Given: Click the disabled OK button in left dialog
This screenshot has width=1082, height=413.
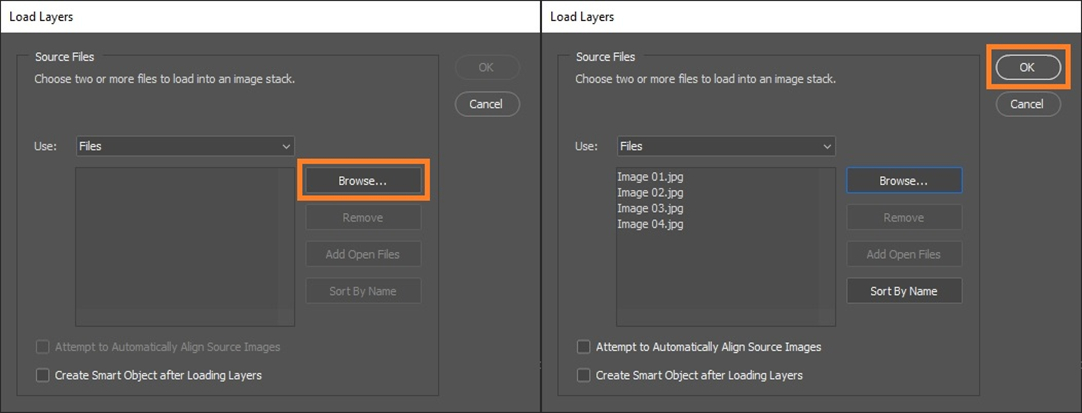Looking at the screenshot, I should coord(486,68).
